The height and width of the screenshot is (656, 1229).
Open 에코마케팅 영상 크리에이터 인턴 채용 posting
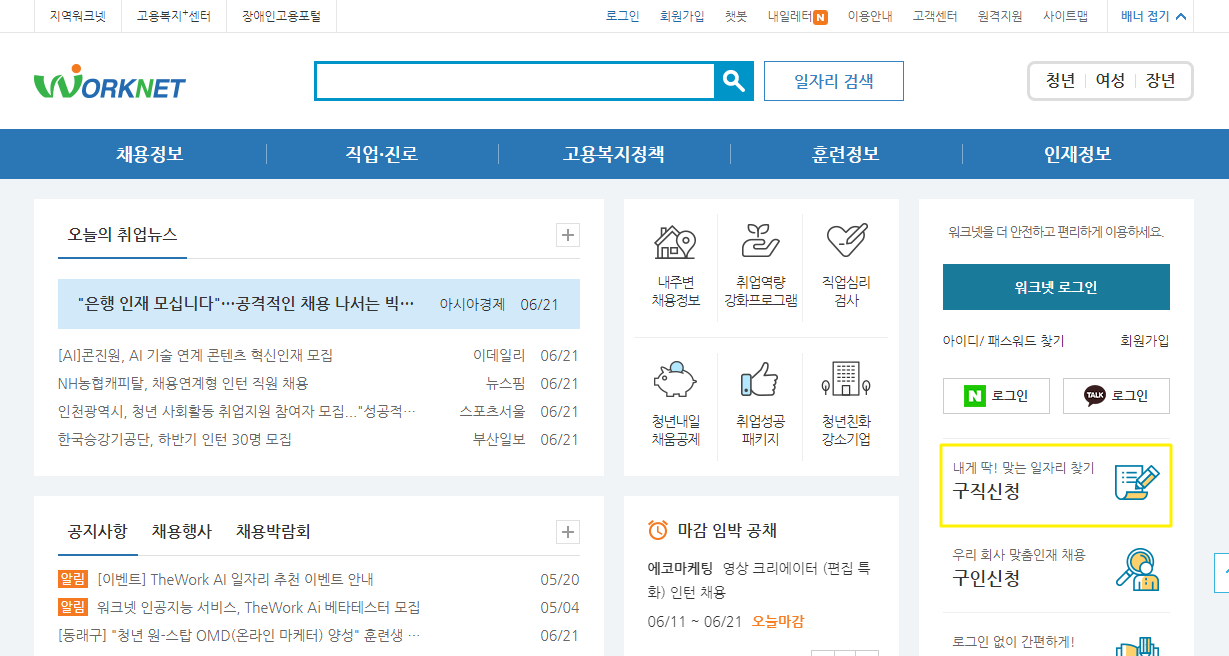click(761, 580)
